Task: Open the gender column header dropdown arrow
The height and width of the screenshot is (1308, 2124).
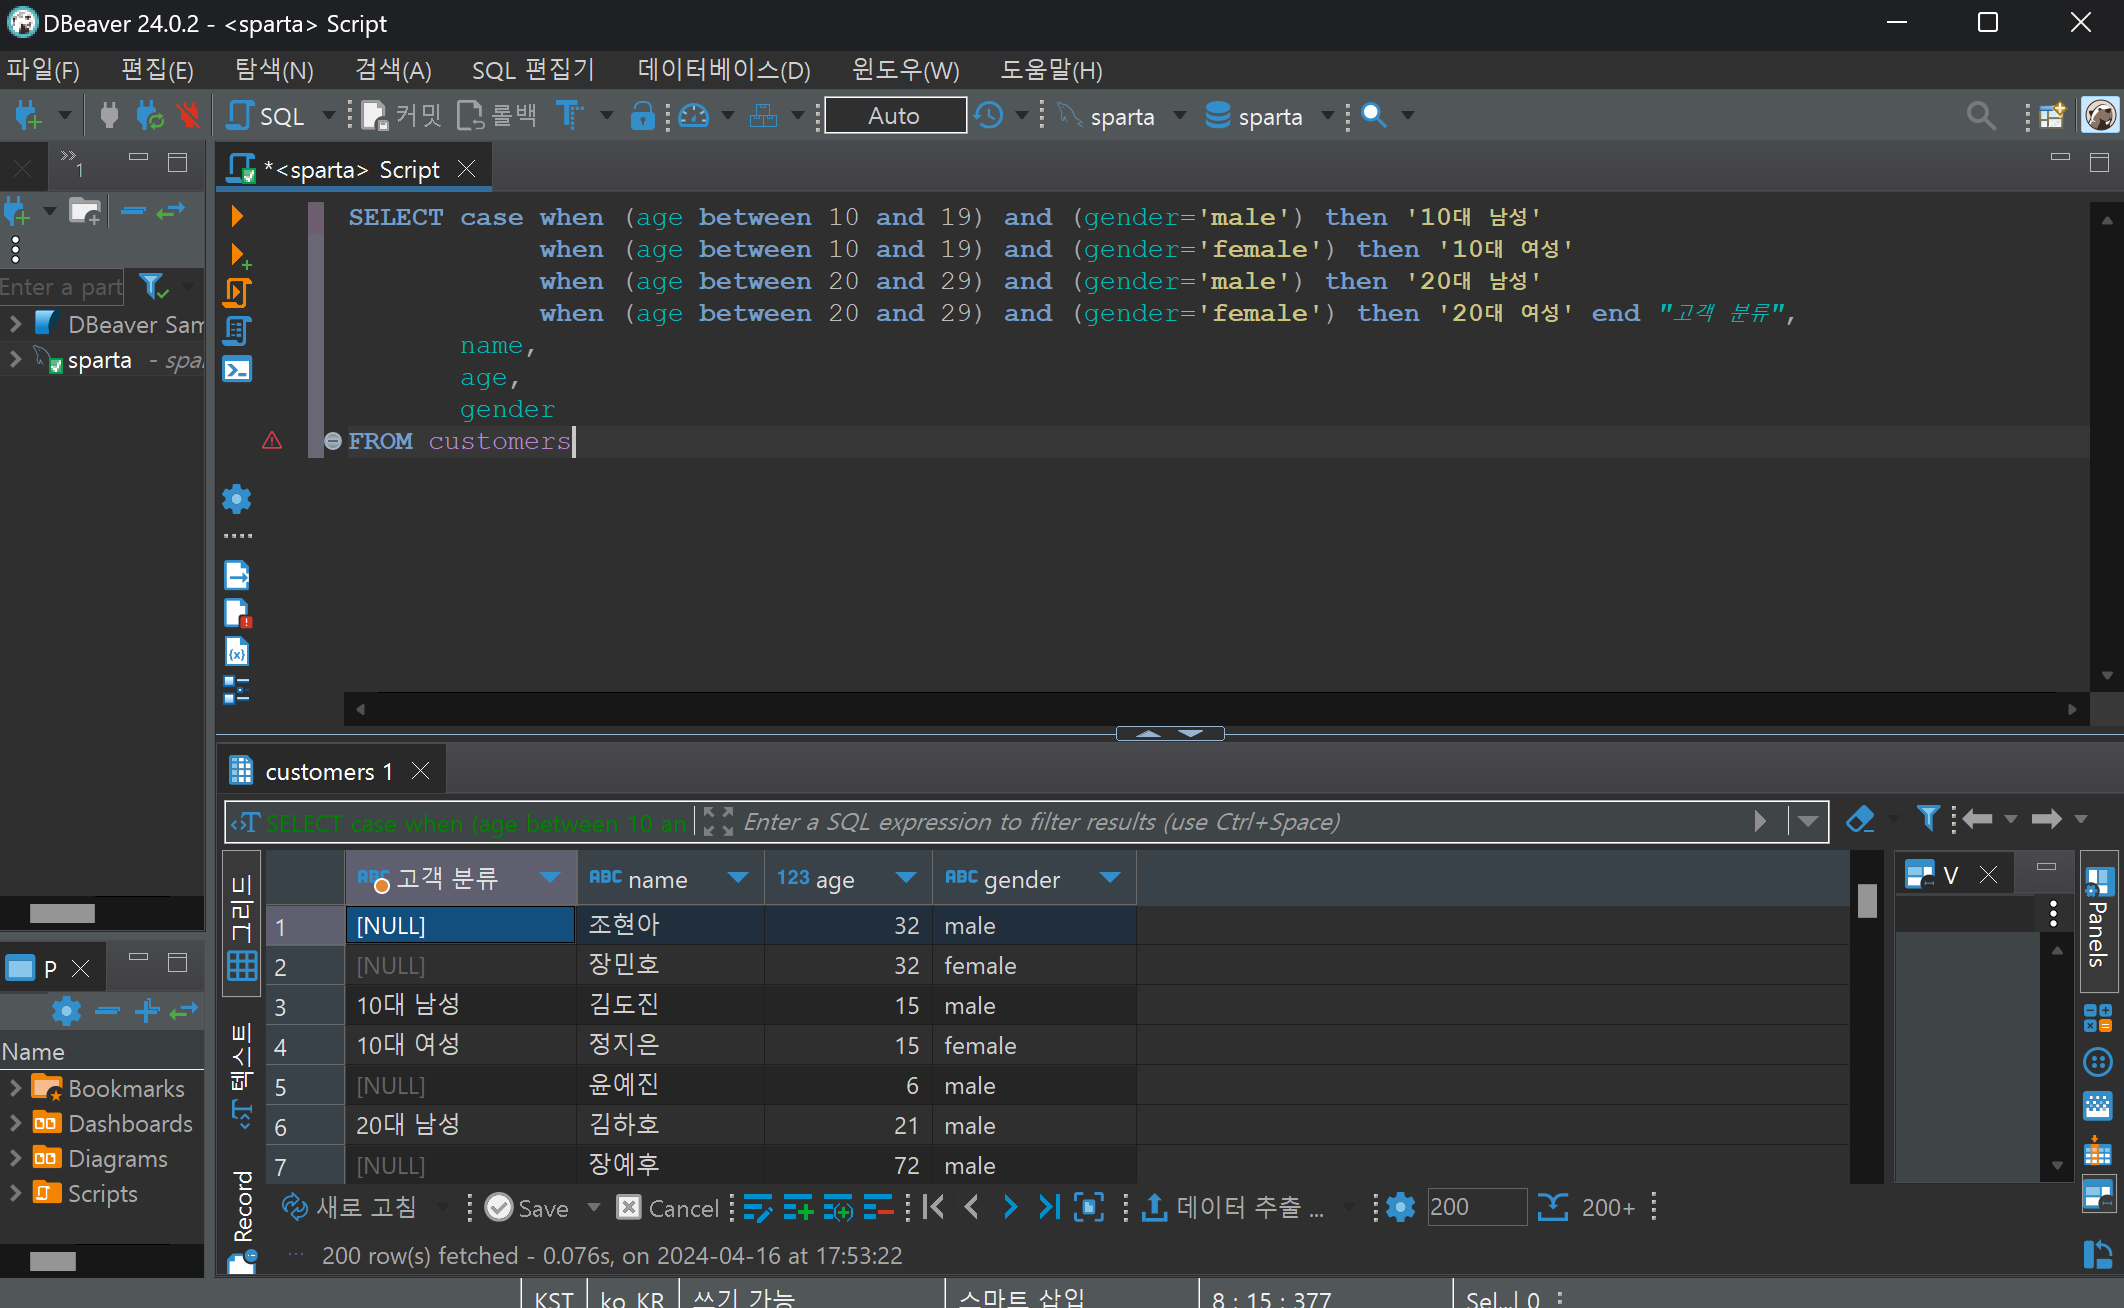Action: 1109,878
